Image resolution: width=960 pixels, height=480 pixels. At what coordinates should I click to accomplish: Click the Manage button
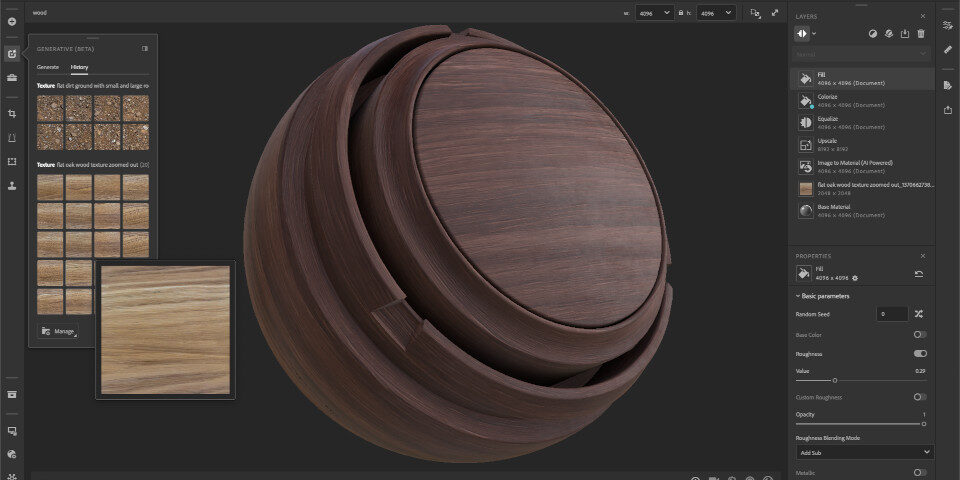58,331
